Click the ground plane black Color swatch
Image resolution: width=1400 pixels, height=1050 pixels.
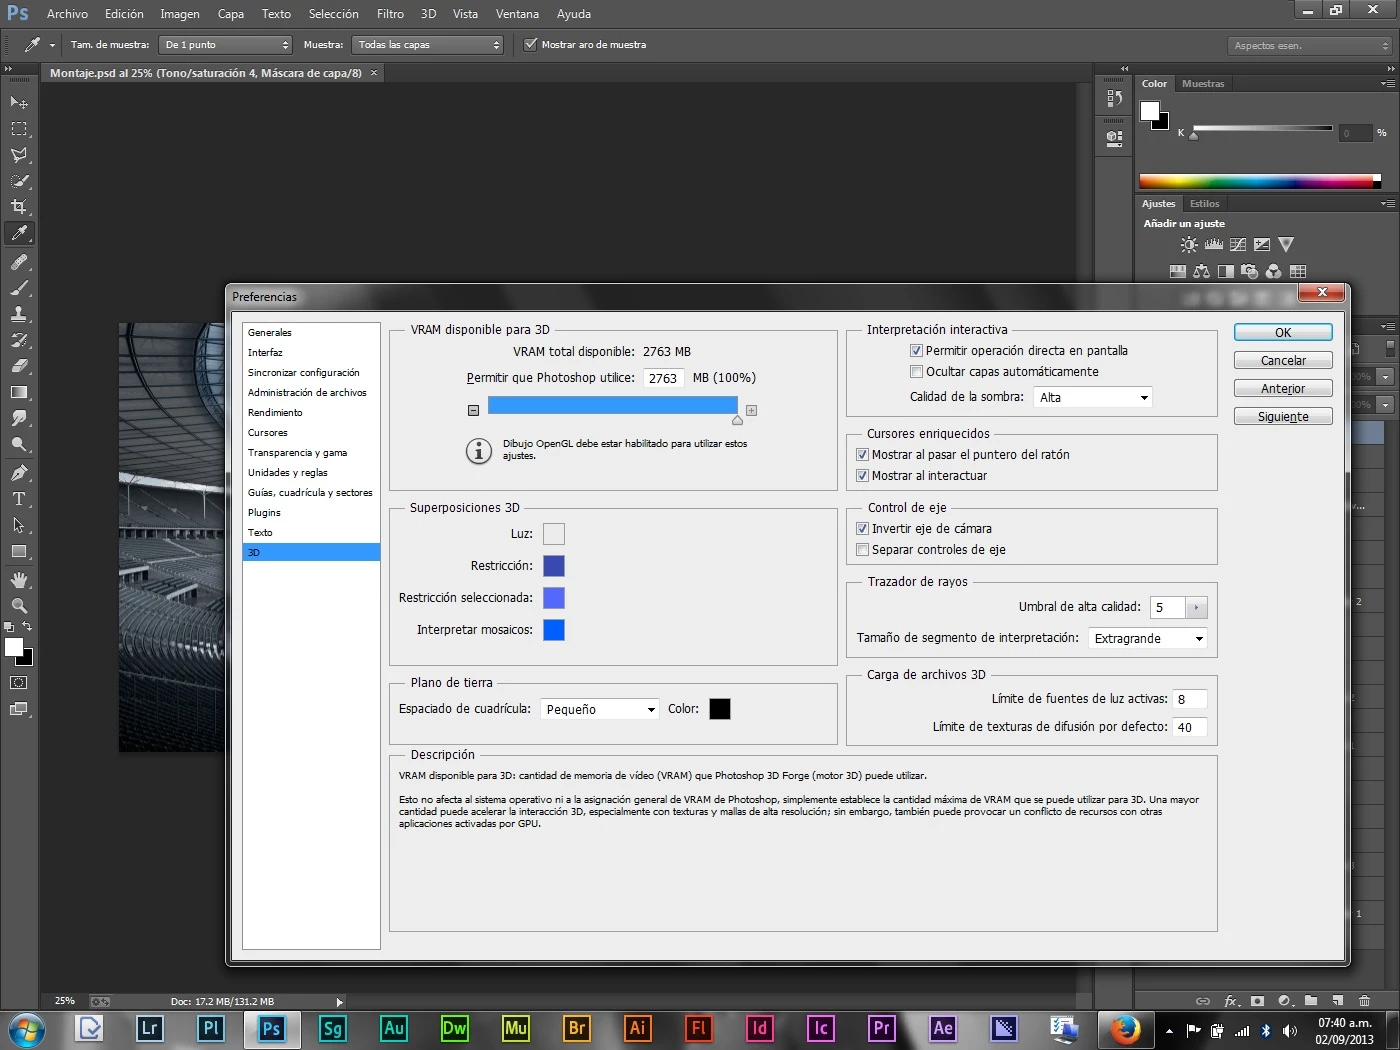point(720,709)
